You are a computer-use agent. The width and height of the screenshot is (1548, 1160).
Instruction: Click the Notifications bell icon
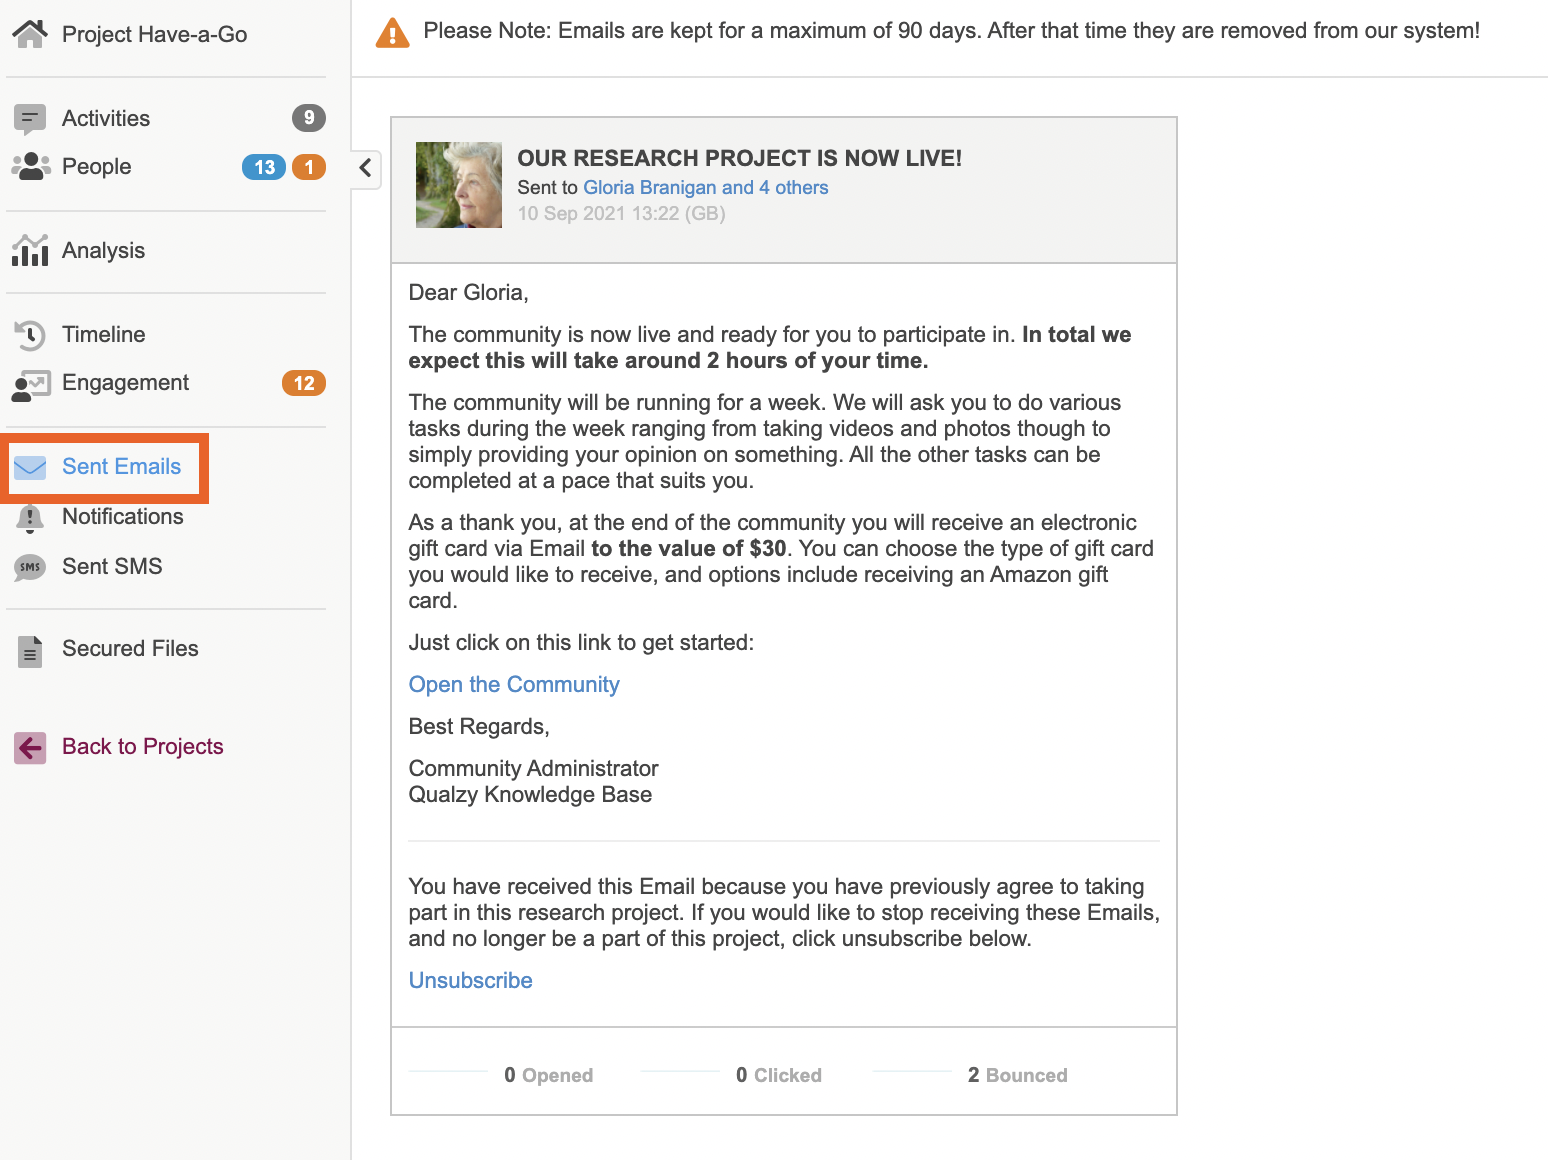(30, 517)
